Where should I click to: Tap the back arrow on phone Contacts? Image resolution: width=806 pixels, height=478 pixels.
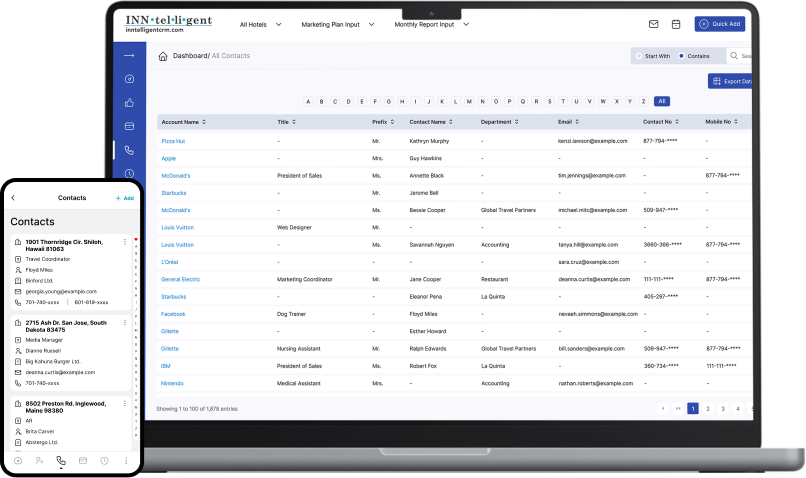13,198
